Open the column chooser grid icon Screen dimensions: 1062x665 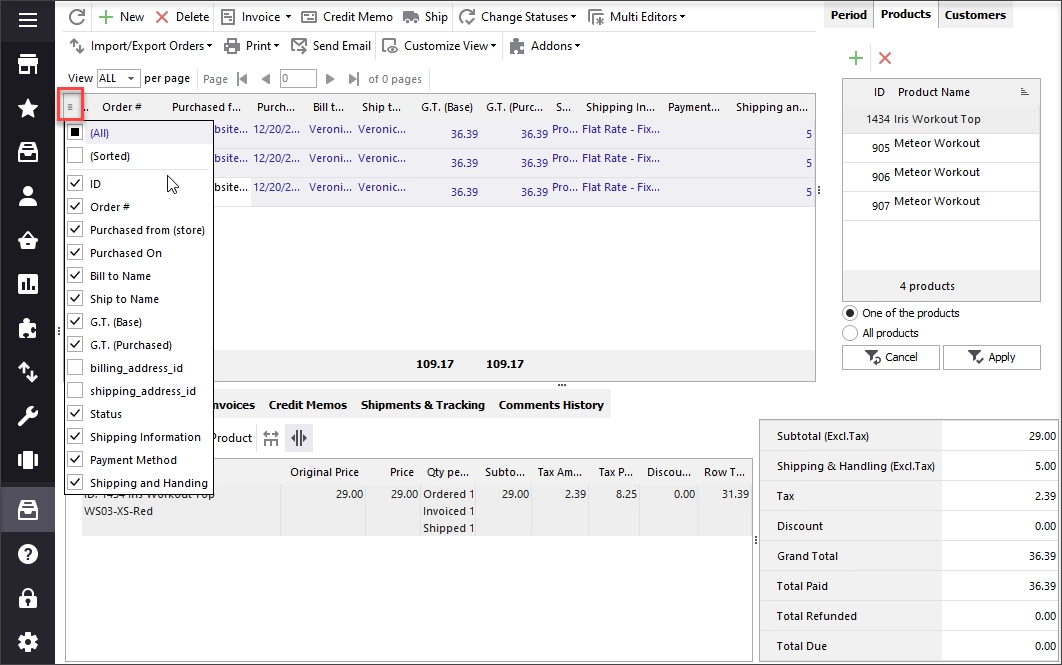coord(70,106)
